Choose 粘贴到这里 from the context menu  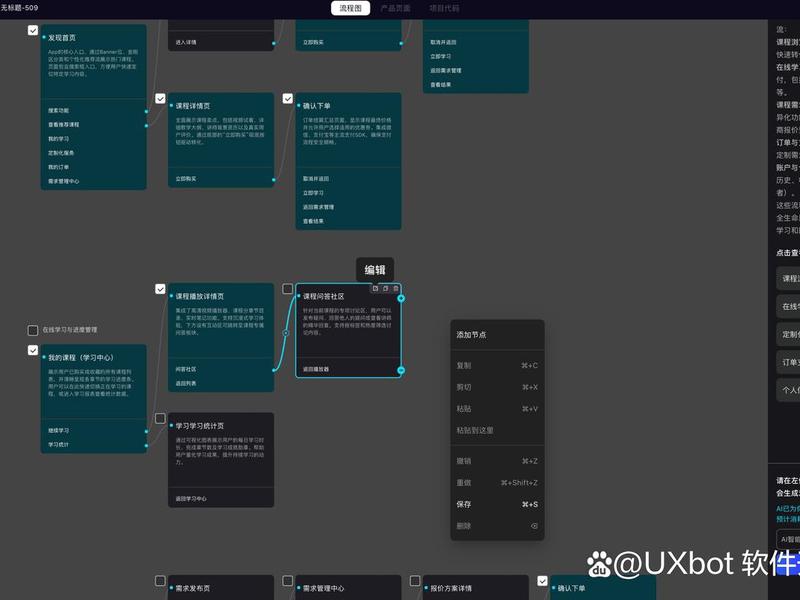click(x=497, y=430)
